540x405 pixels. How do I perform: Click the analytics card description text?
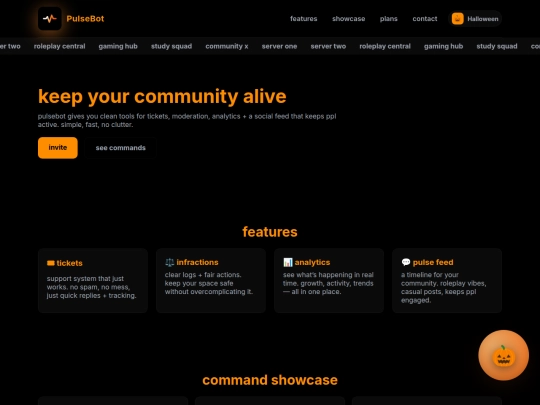point(328,283)
